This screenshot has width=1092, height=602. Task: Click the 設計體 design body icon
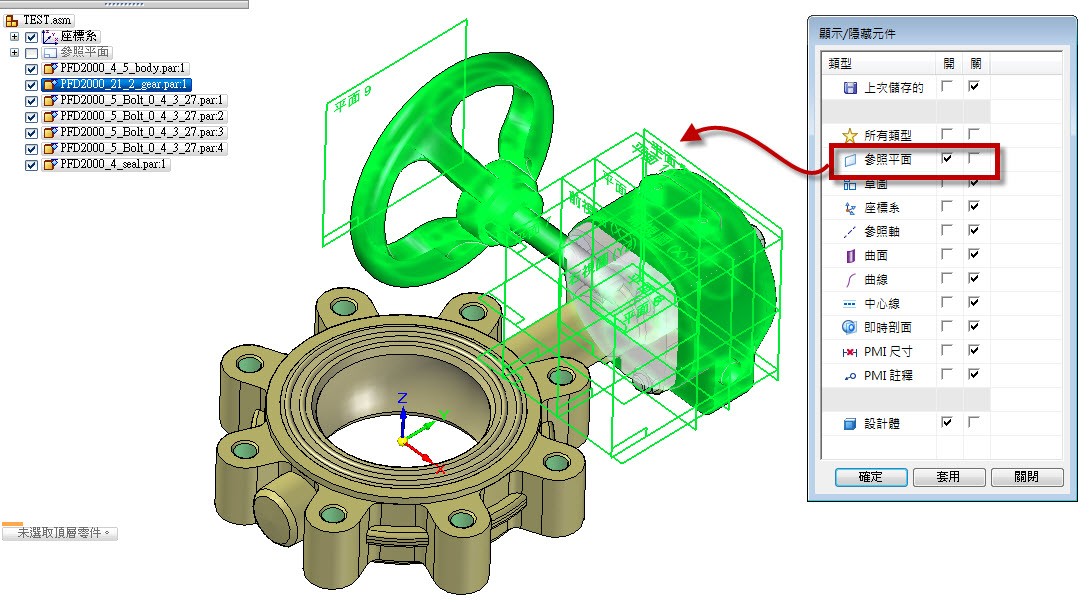click(x=850, y=424)
